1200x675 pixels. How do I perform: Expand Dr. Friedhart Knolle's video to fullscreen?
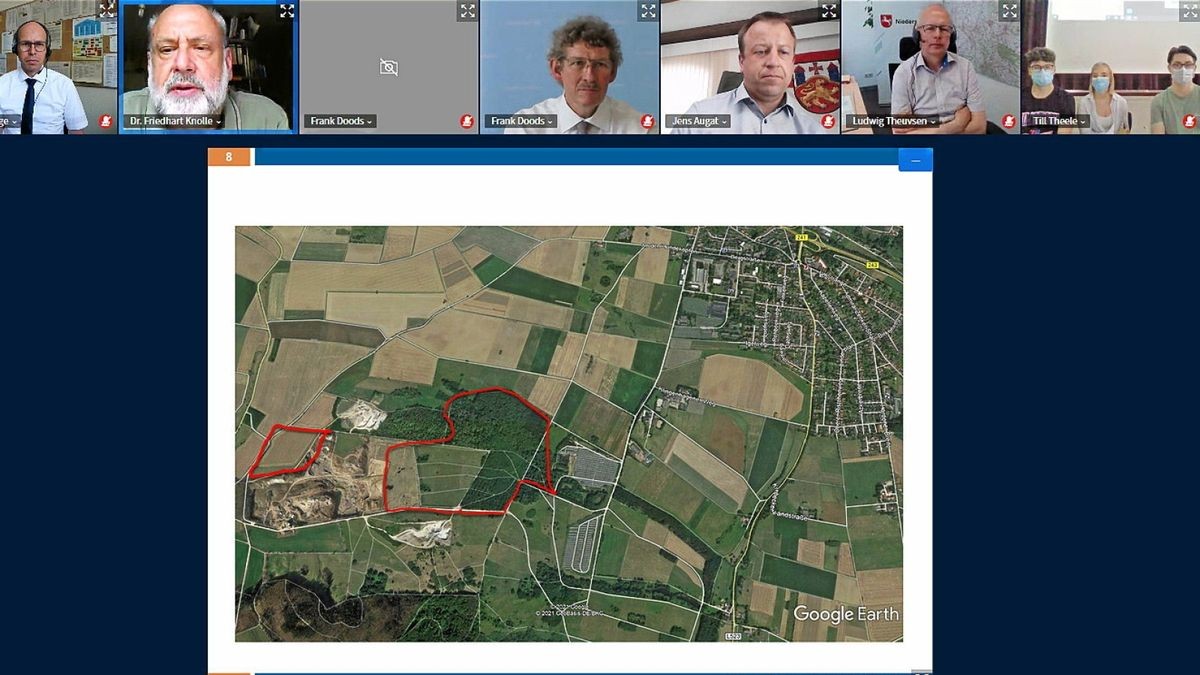point(287,11)
